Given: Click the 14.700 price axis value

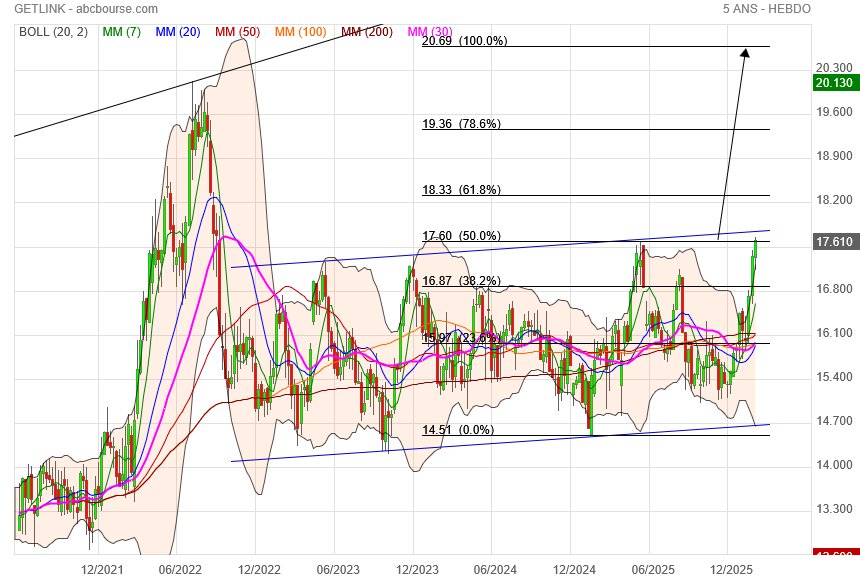Looking at the screenshot, I should (834, 421).
